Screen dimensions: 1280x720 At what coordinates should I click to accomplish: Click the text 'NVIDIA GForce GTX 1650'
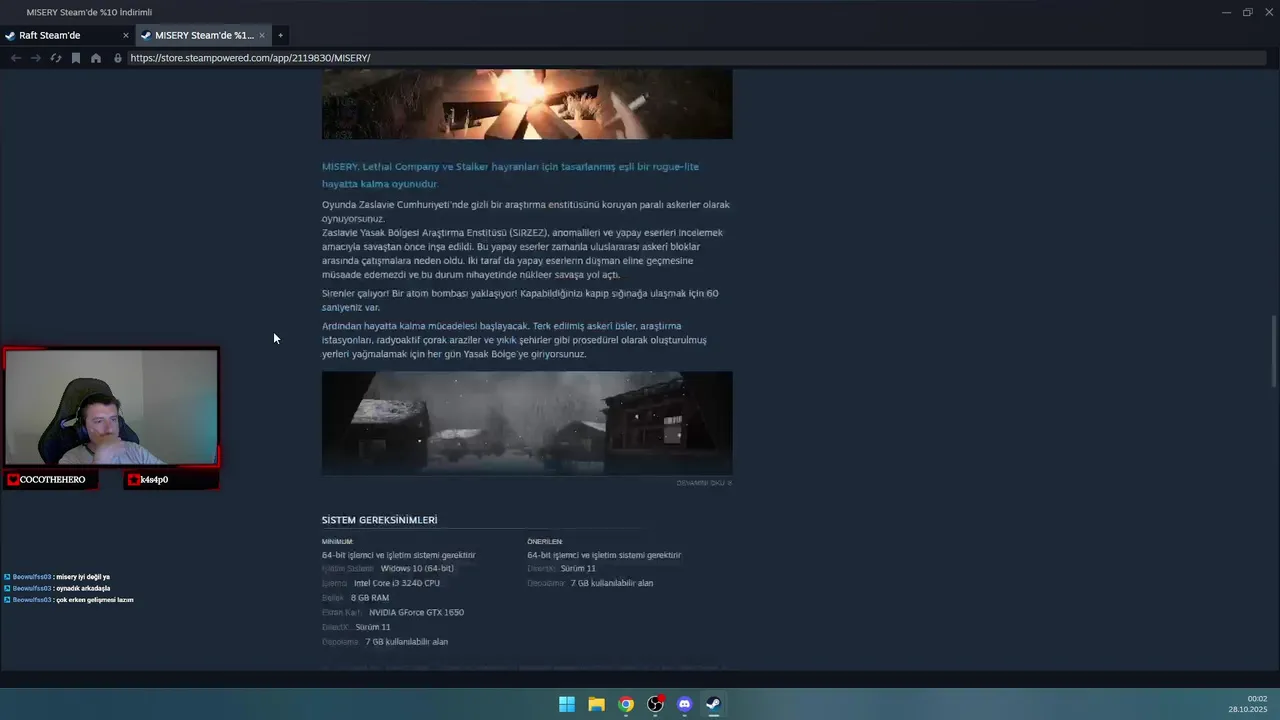[416, 612]
